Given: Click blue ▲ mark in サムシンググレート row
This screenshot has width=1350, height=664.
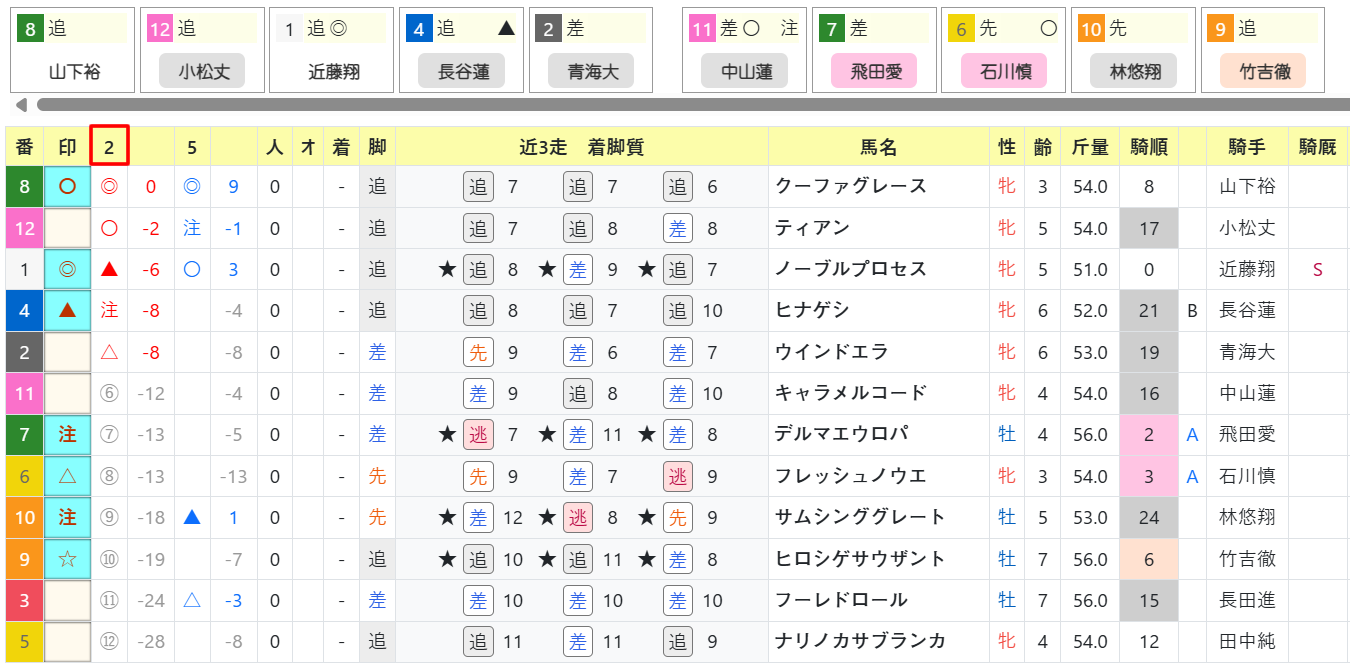Looking at the screenshot, I should coord(192,517).
